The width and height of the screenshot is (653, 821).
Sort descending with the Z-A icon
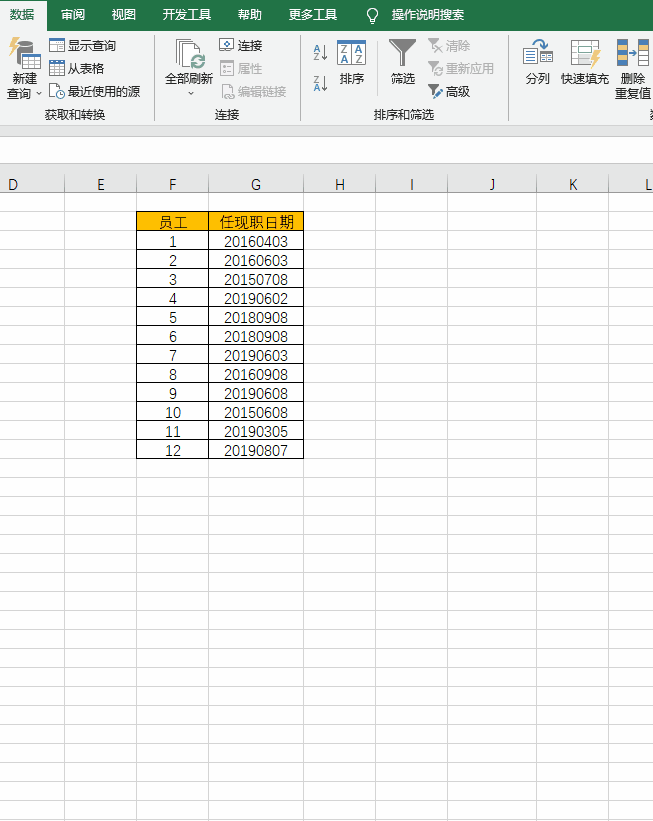click(320, 83)
